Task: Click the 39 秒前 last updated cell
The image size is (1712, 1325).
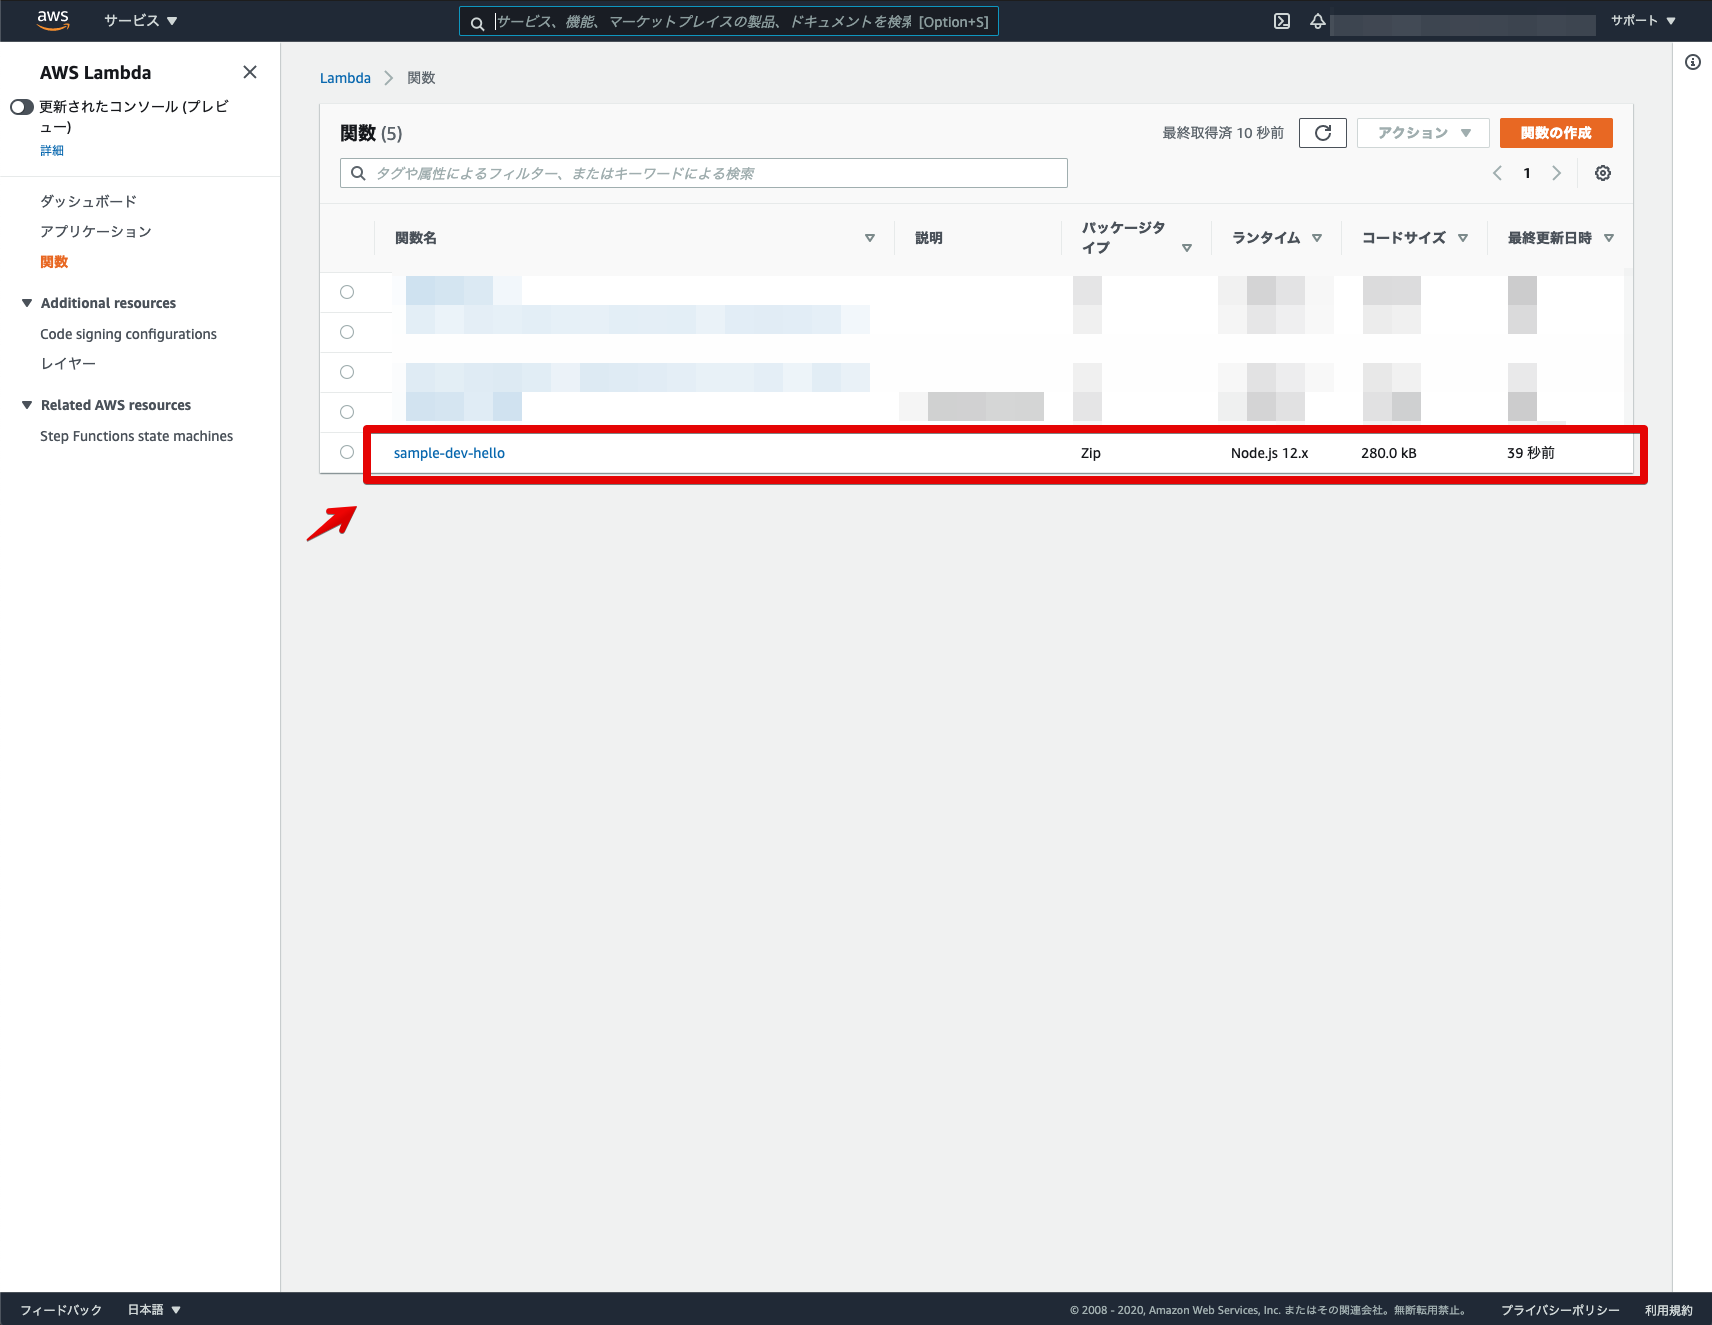Action: tap(1531, 453)
